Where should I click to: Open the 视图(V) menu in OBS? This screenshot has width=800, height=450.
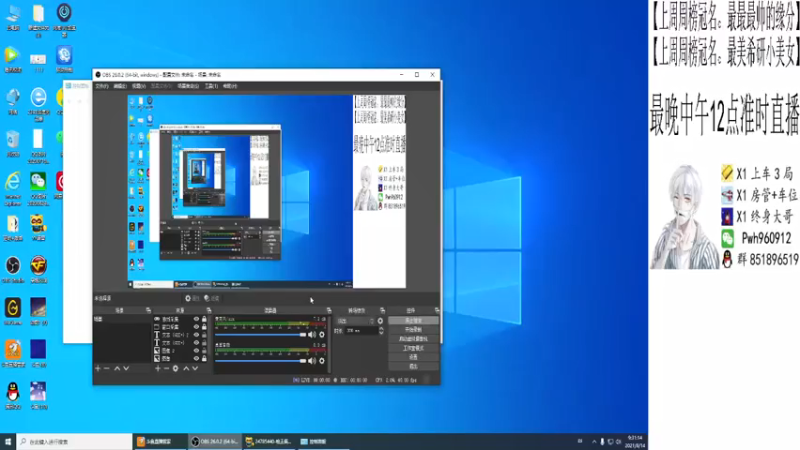click(138, 86)
